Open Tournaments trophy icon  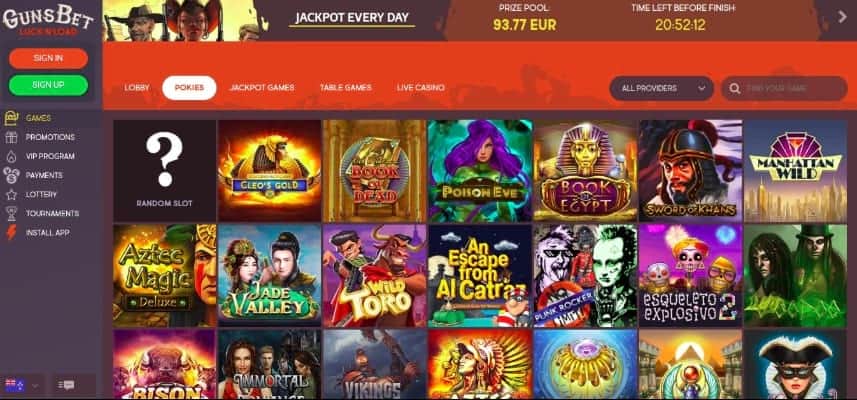pyautogui.click(x=11, y=214)
